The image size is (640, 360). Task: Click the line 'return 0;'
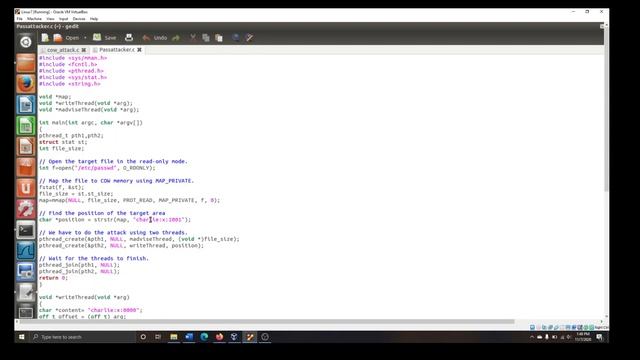(53, 278)
